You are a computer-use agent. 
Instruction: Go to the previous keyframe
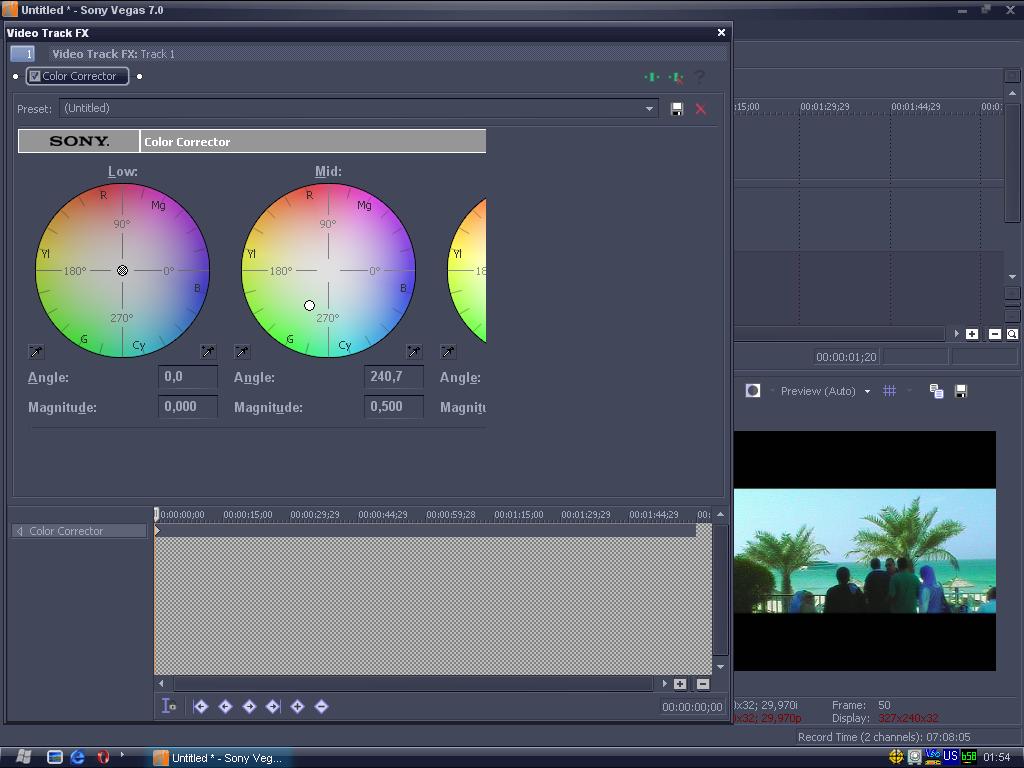click(225, 706)
